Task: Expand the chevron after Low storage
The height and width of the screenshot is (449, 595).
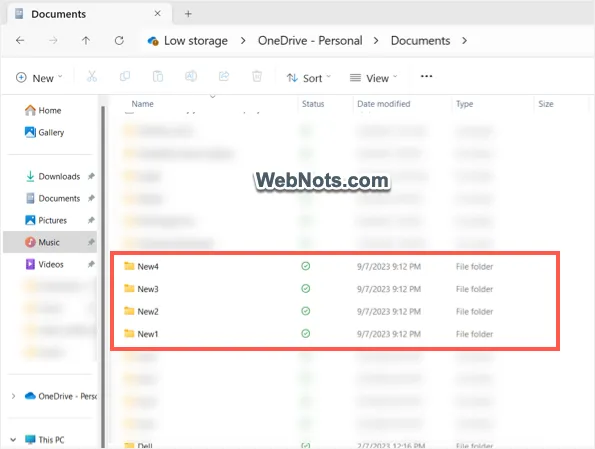Action: (x=243, y=41)
